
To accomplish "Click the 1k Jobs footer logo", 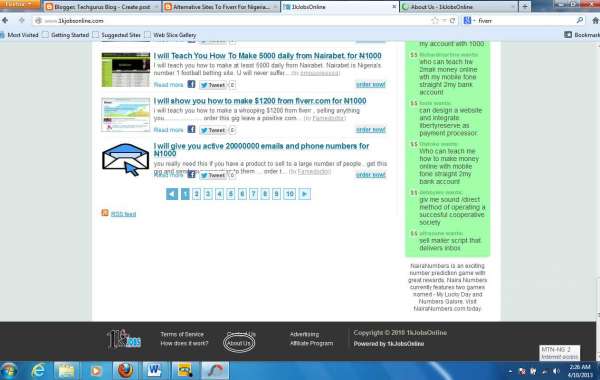I will (124, 339).
